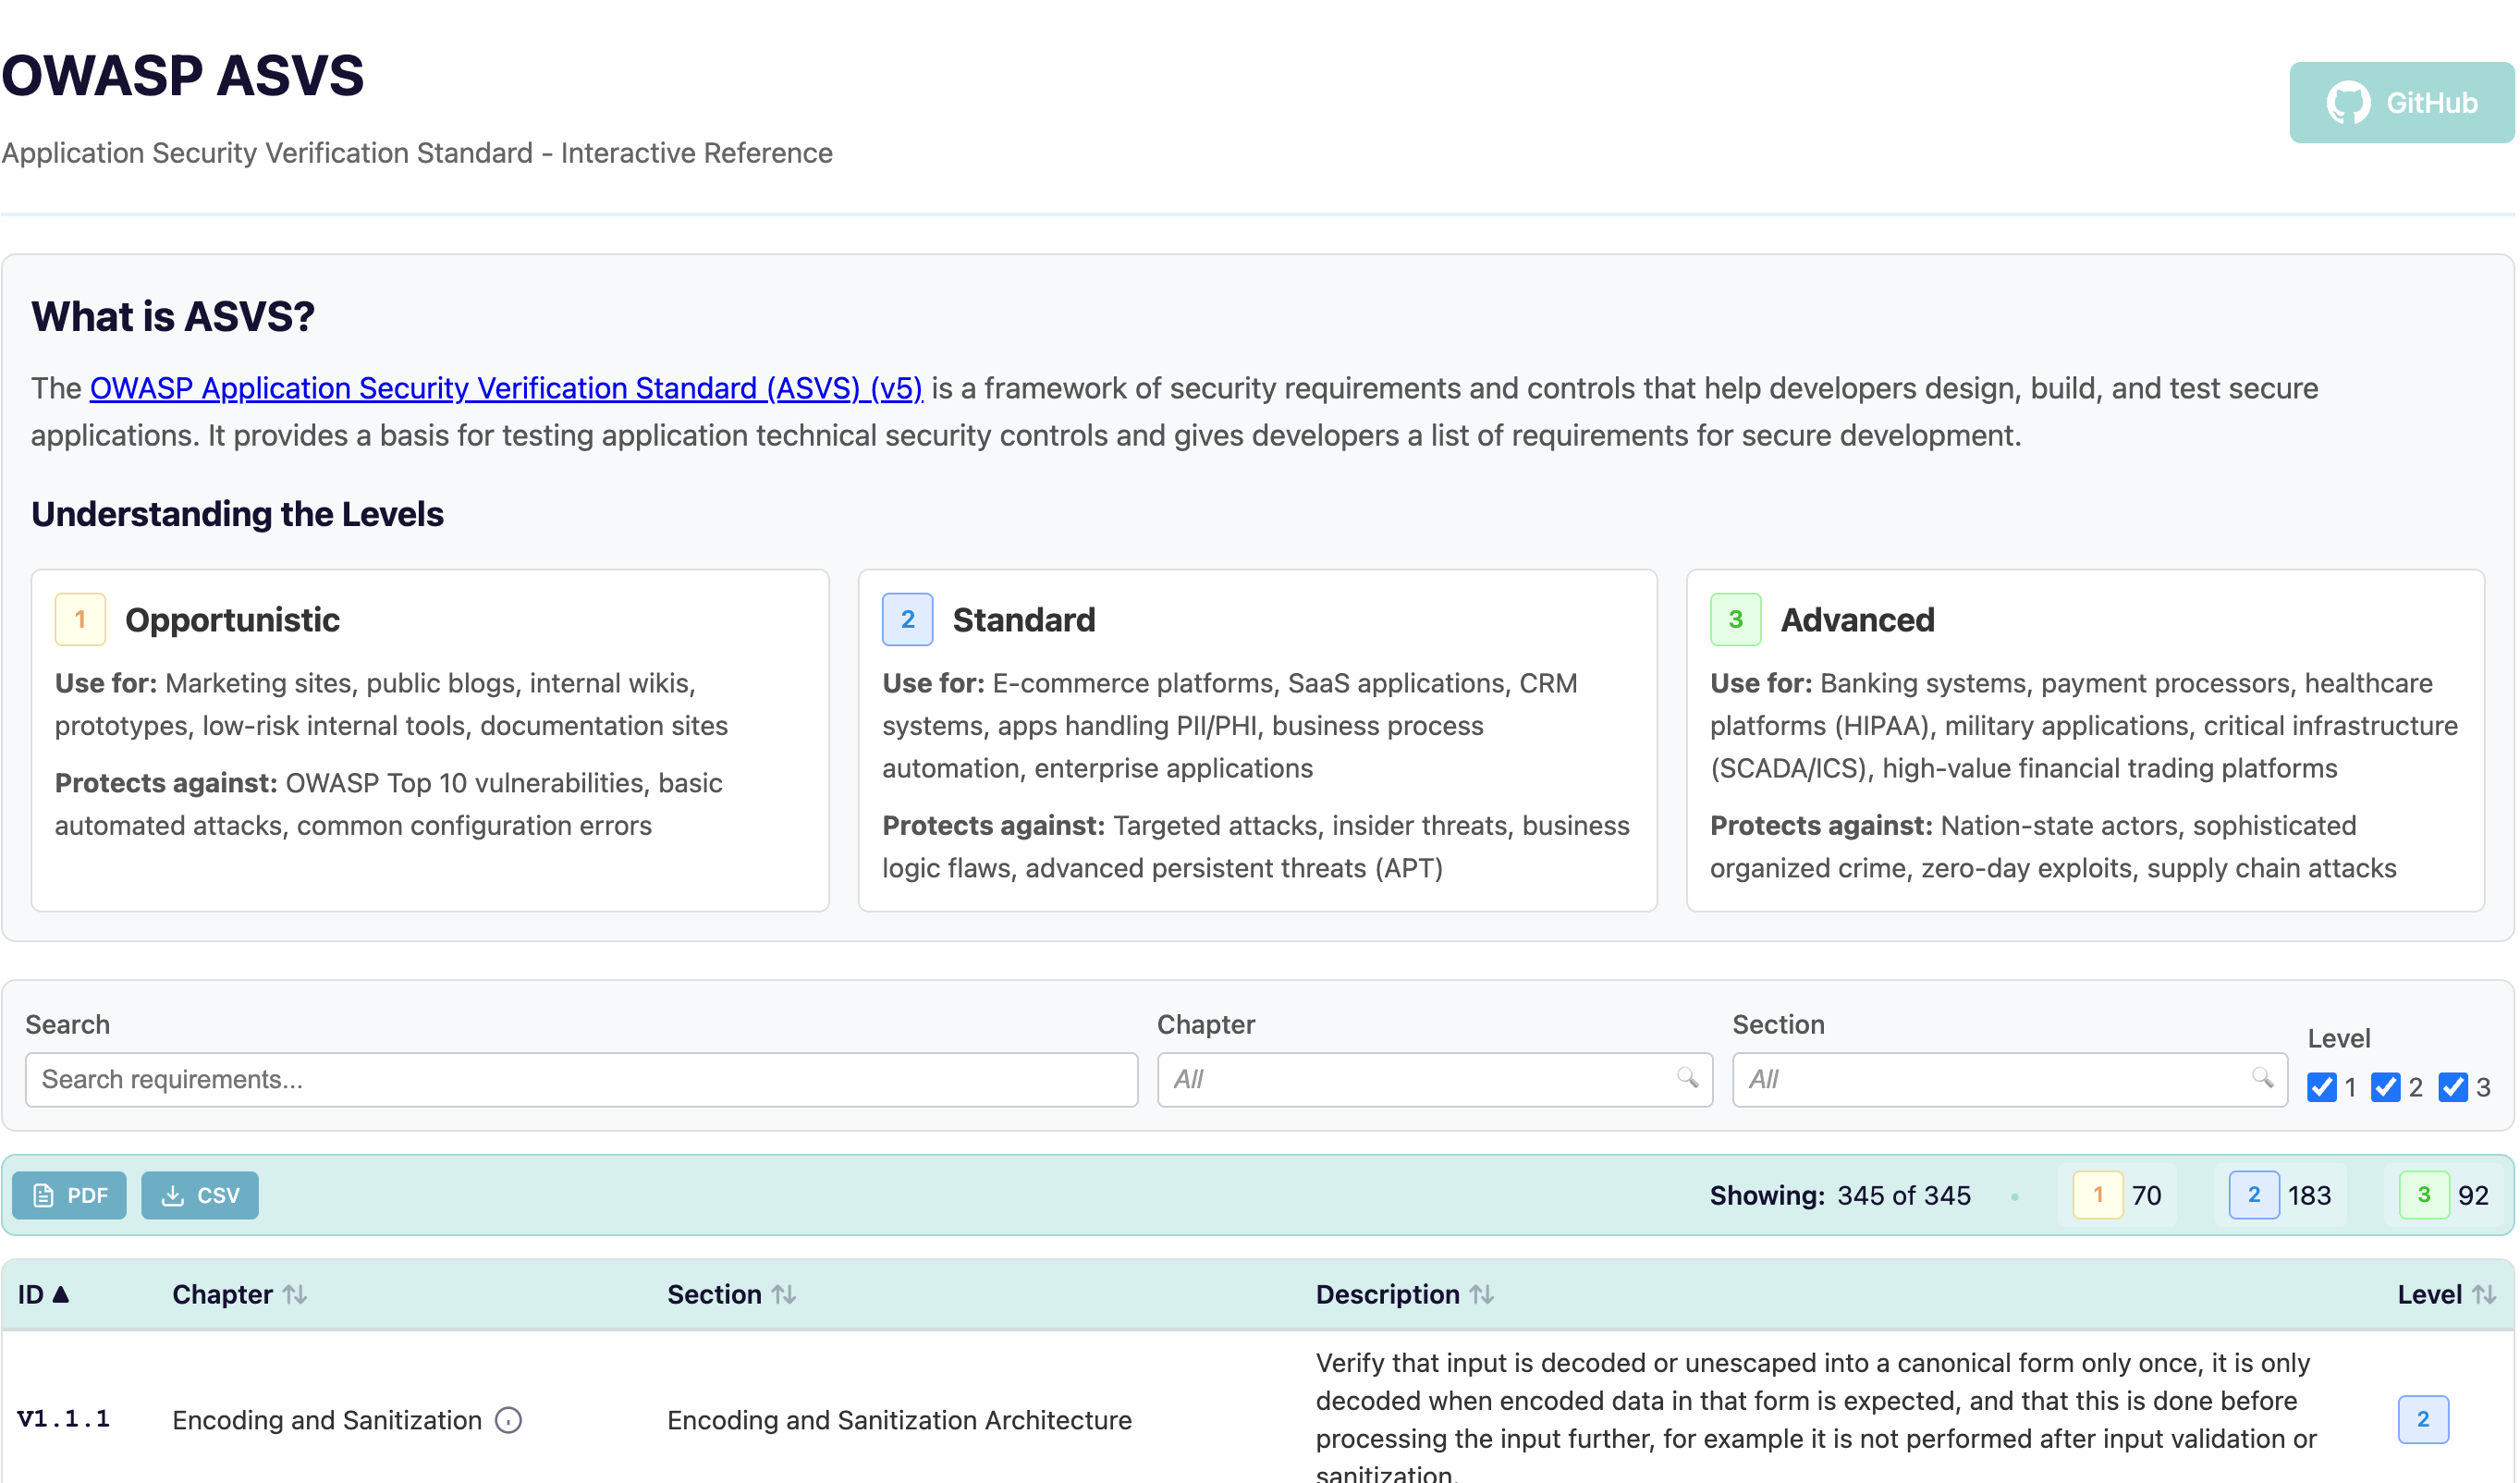This screenshot has width=2520, height=1483.
Task: Open the Section filter dropdown
Action: [2008, 1079]
